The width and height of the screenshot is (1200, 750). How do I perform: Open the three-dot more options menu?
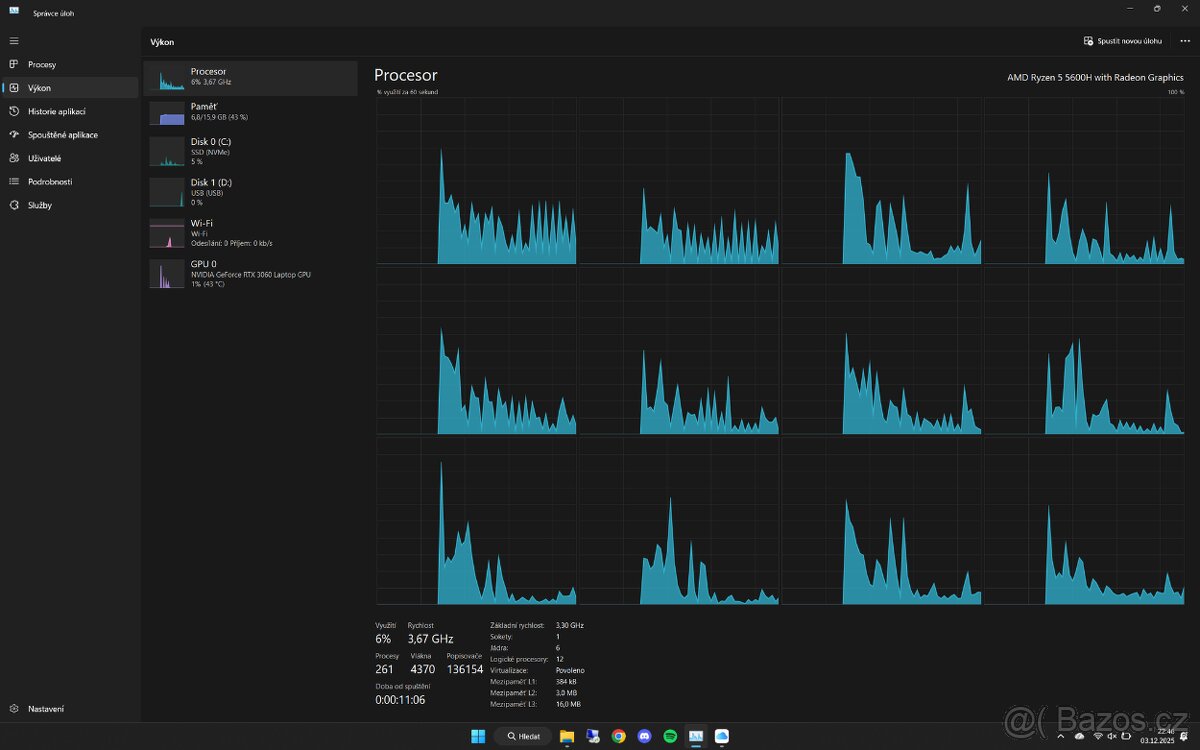(1185, 41)
